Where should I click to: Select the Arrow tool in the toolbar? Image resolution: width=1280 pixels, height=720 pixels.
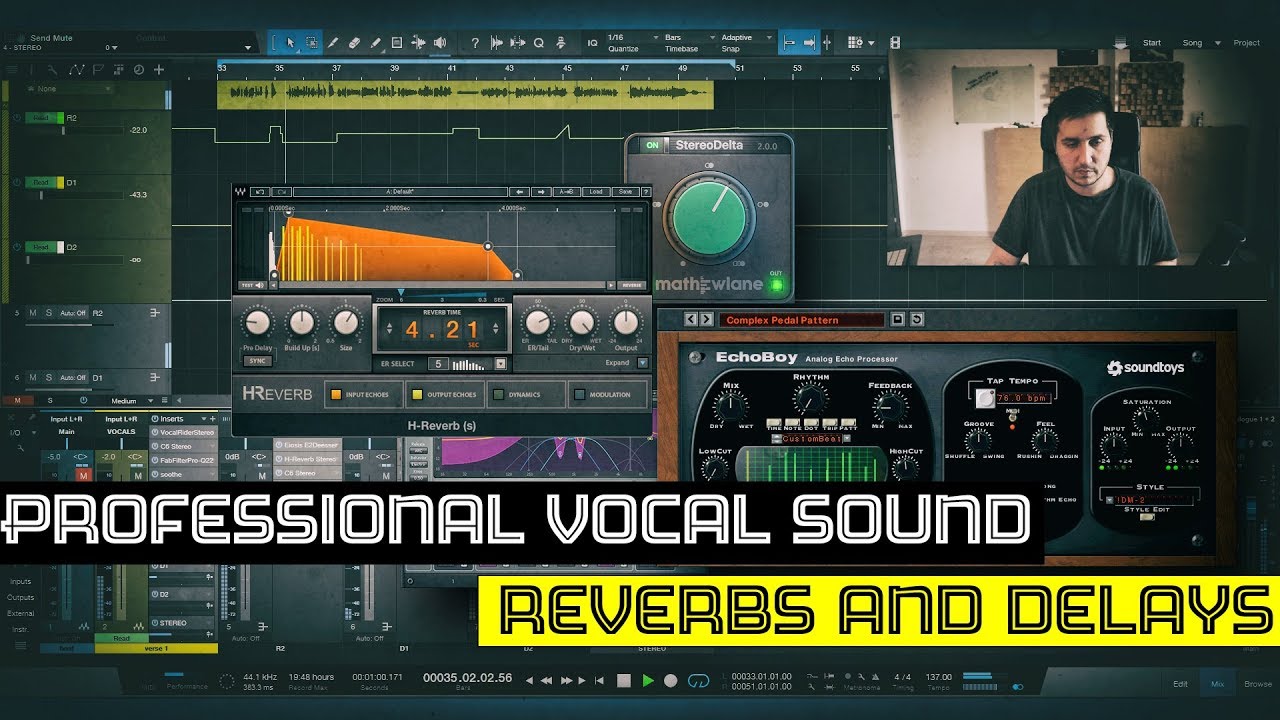290,43
